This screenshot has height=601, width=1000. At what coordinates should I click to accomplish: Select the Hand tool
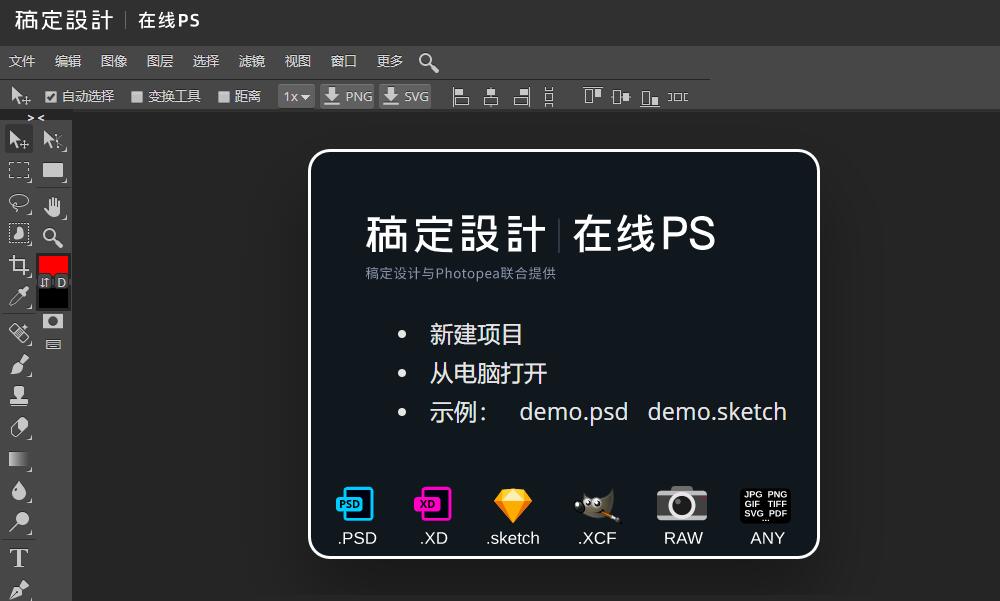point(53,206)
